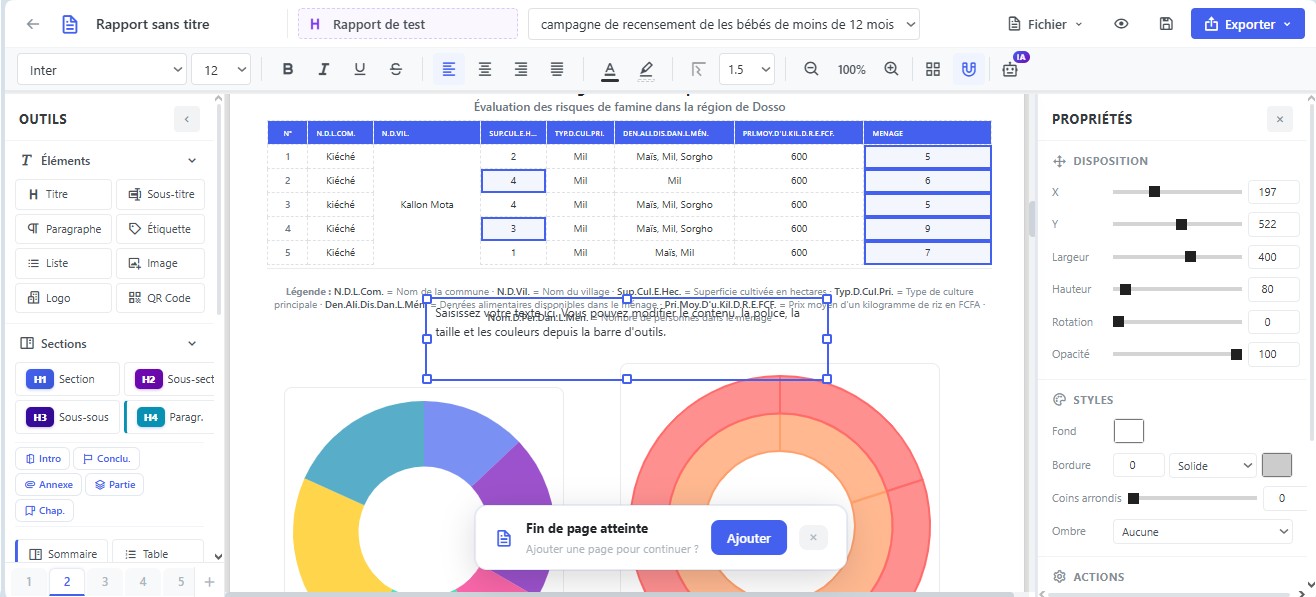Apply strikethrough formatting to text
The height and width of the screenshot is (597, 1316).
pyautogui.click(x=396, y=70)
